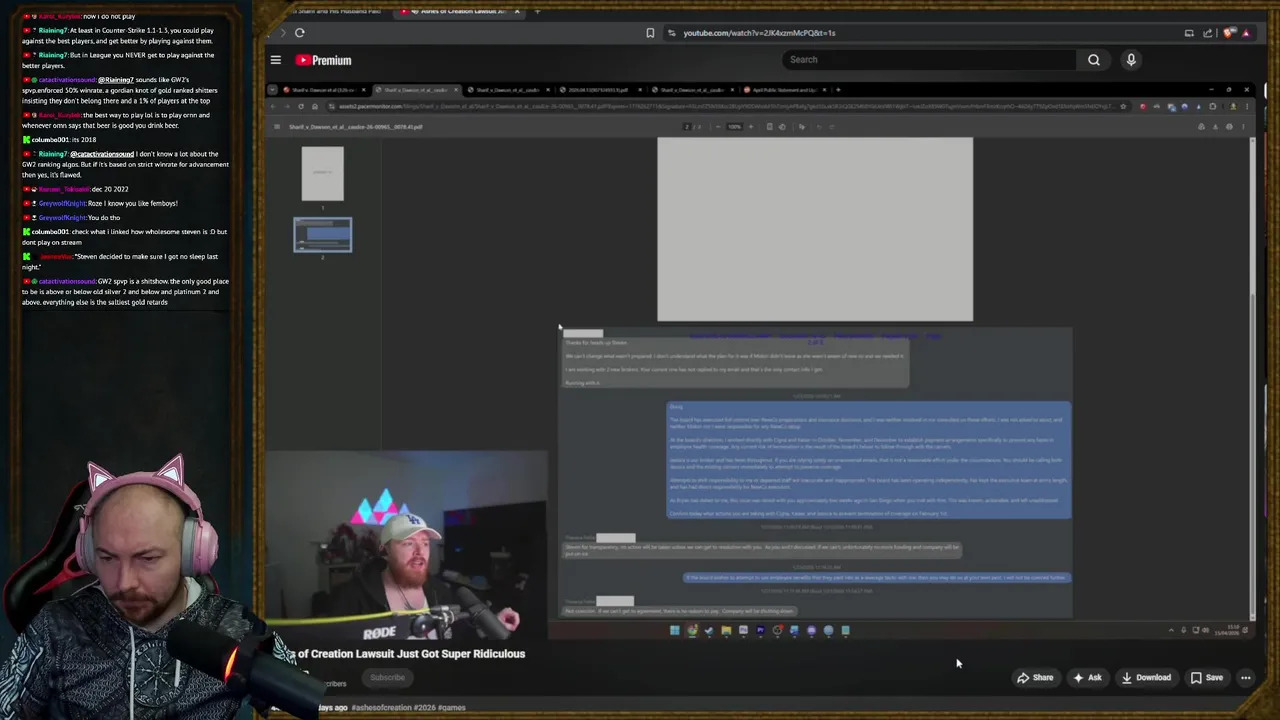Click the Subscribe button
1280x720 pixels.
pos(387,678)
